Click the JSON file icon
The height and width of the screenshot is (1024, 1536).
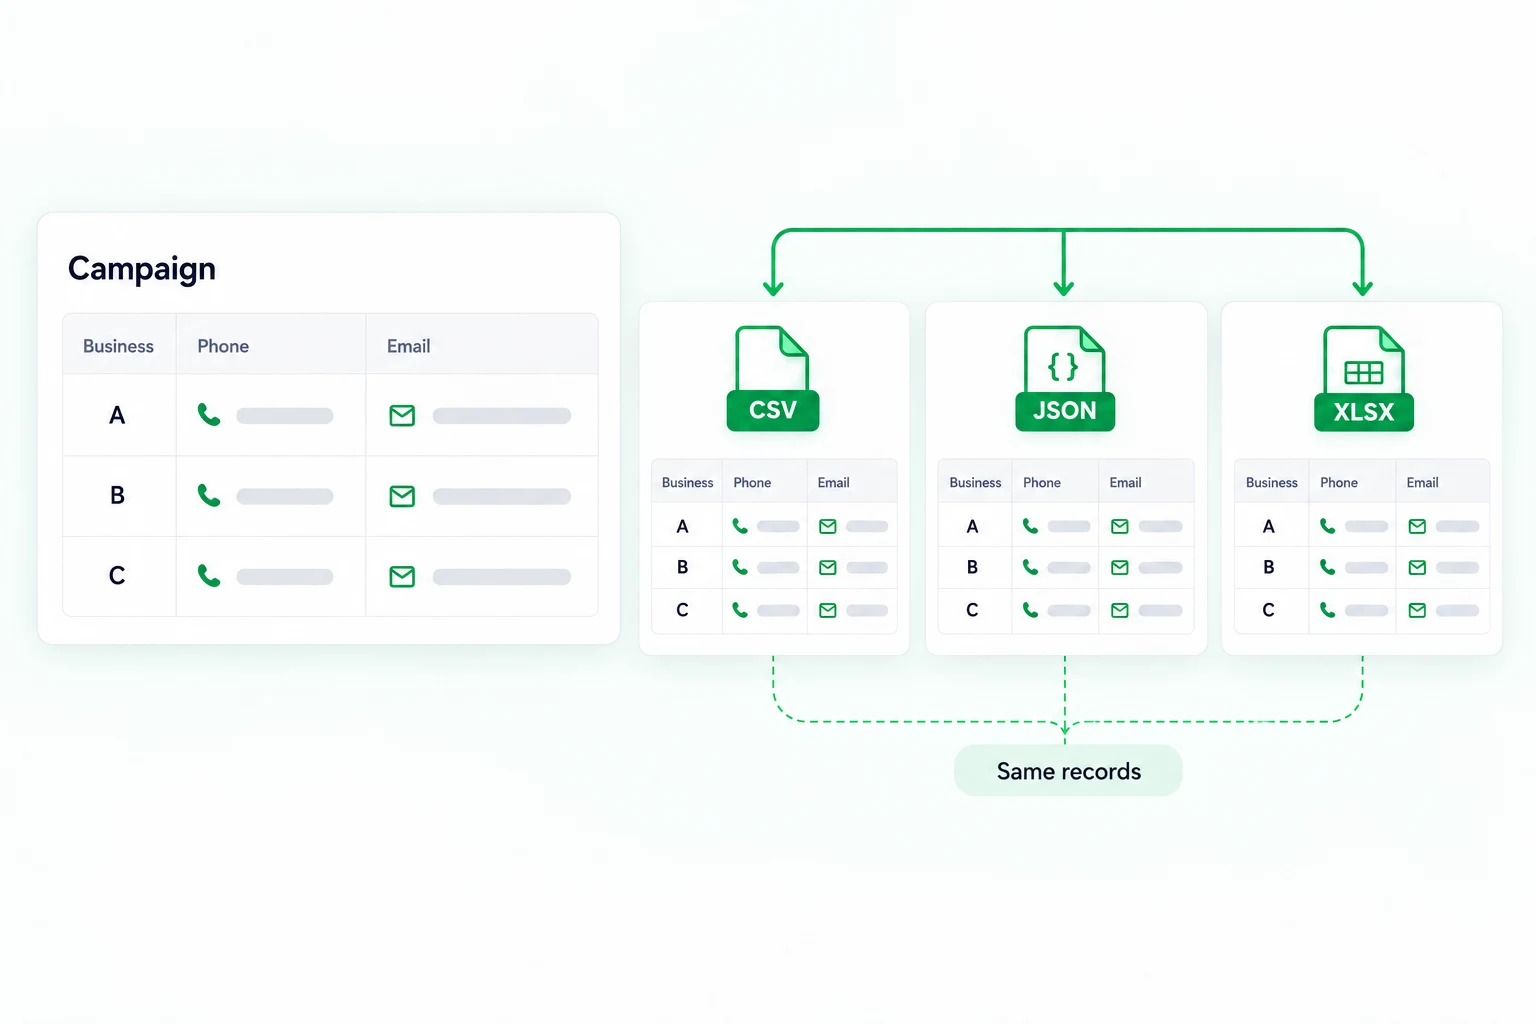pyautogui.click(x=1065, y=379)
